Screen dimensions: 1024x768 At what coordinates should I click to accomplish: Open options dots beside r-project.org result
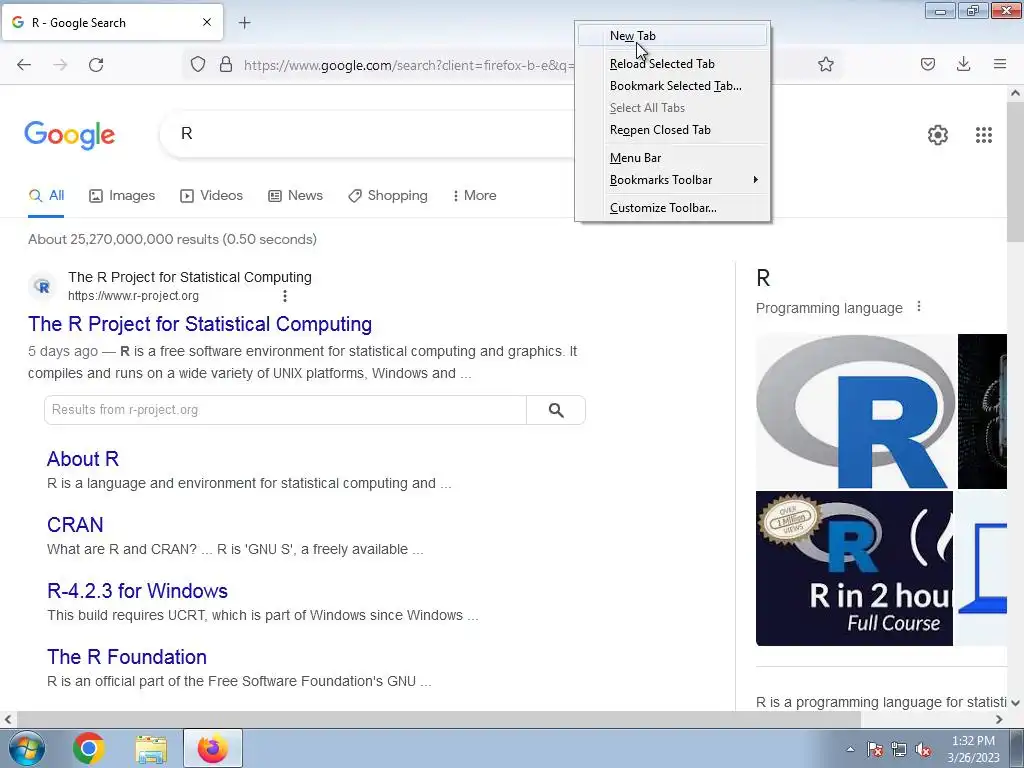pyautogui.click(x=285, y=296)
